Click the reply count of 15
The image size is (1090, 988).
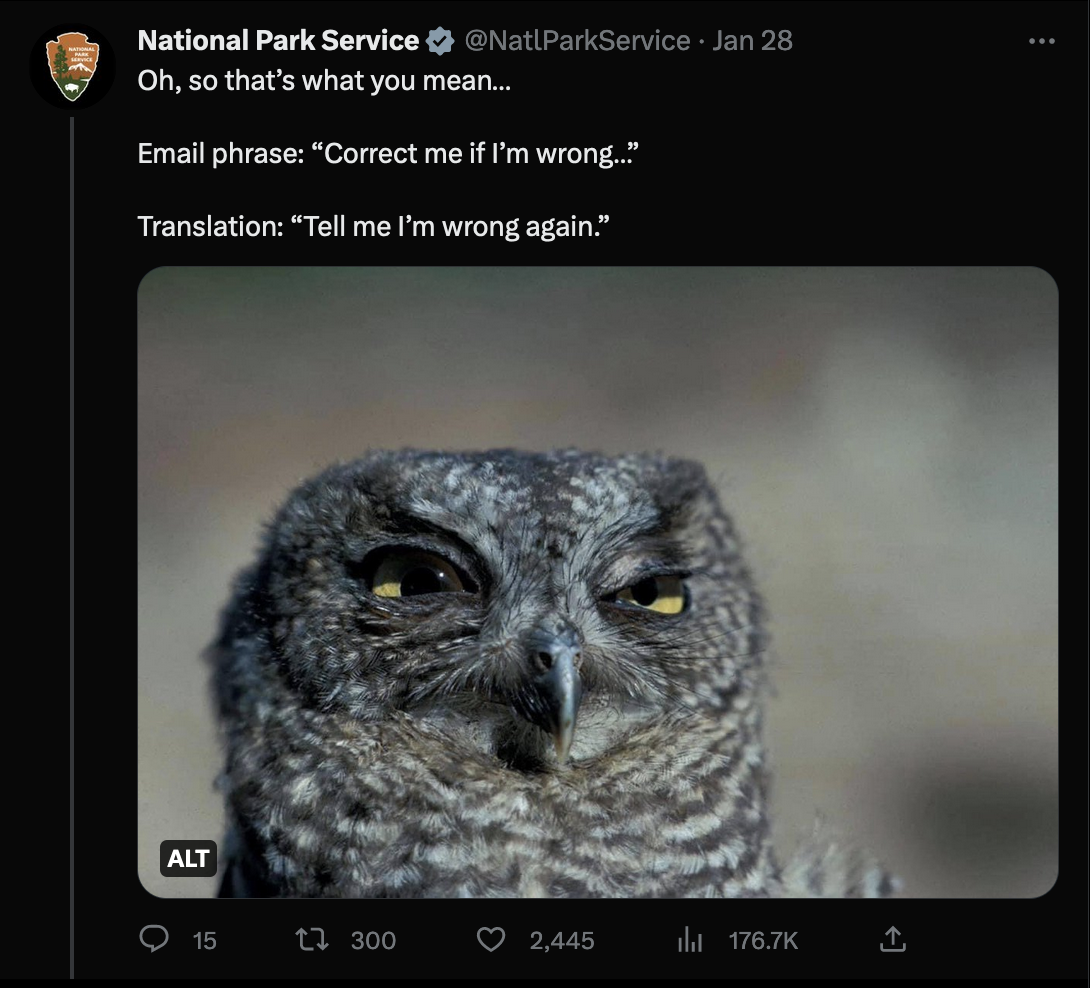click(x=204, y=940)
